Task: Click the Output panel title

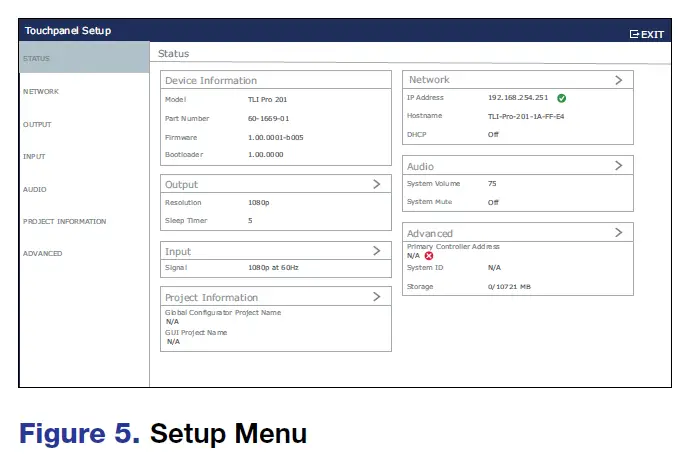Action: (181, 185)
